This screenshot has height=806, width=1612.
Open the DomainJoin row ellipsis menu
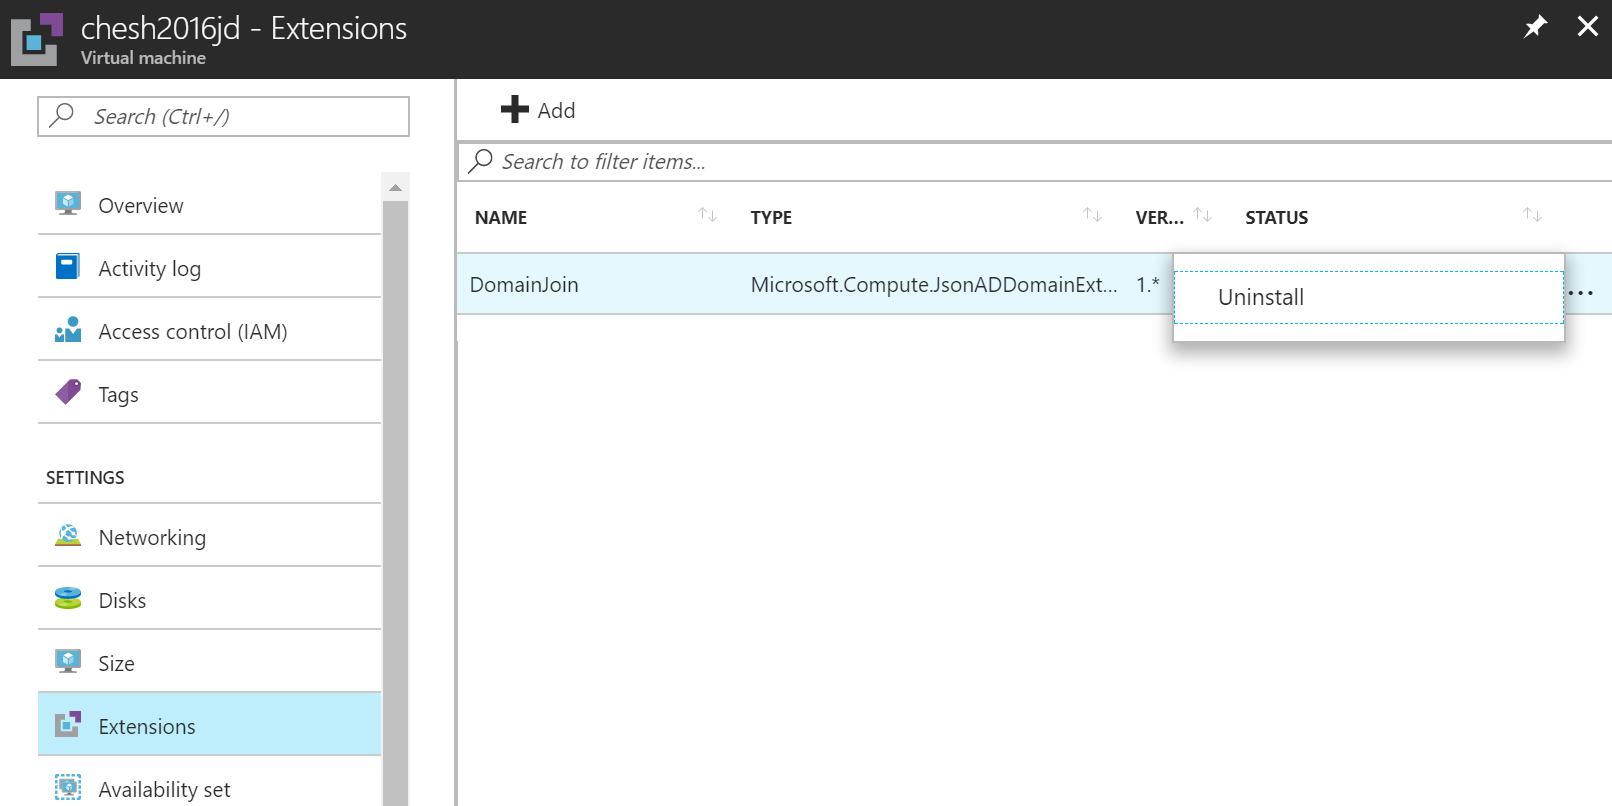[x=1581, y=294]
